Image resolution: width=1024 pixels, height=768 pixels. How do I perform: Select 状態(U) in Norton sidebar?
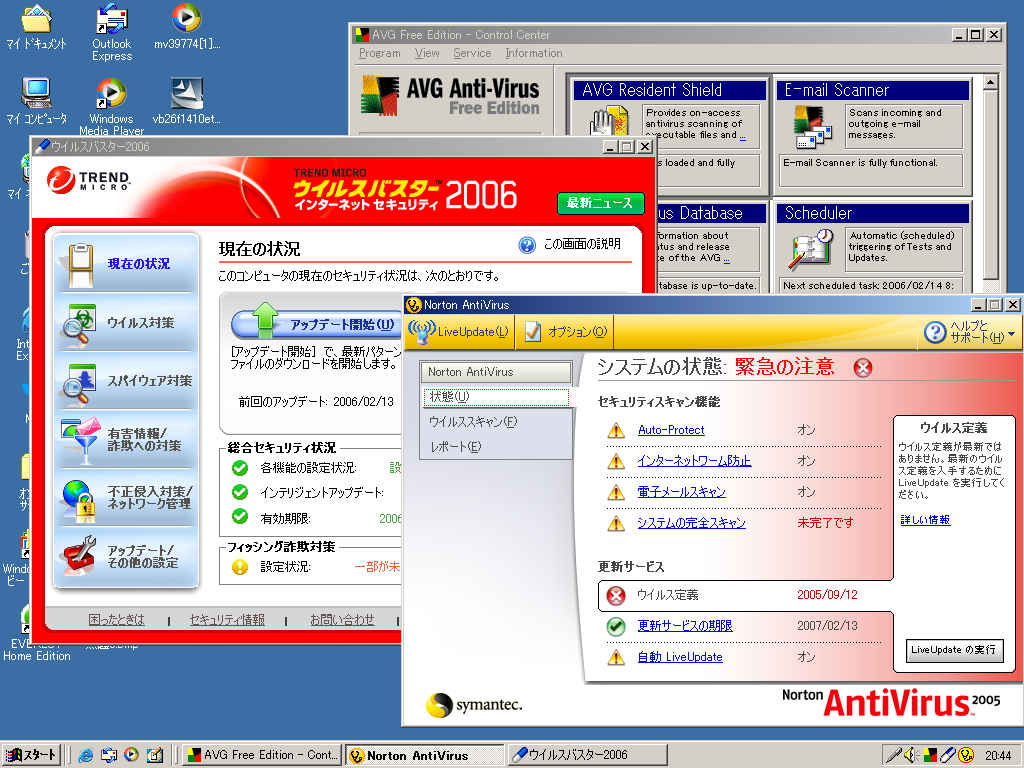click(496, 396)
